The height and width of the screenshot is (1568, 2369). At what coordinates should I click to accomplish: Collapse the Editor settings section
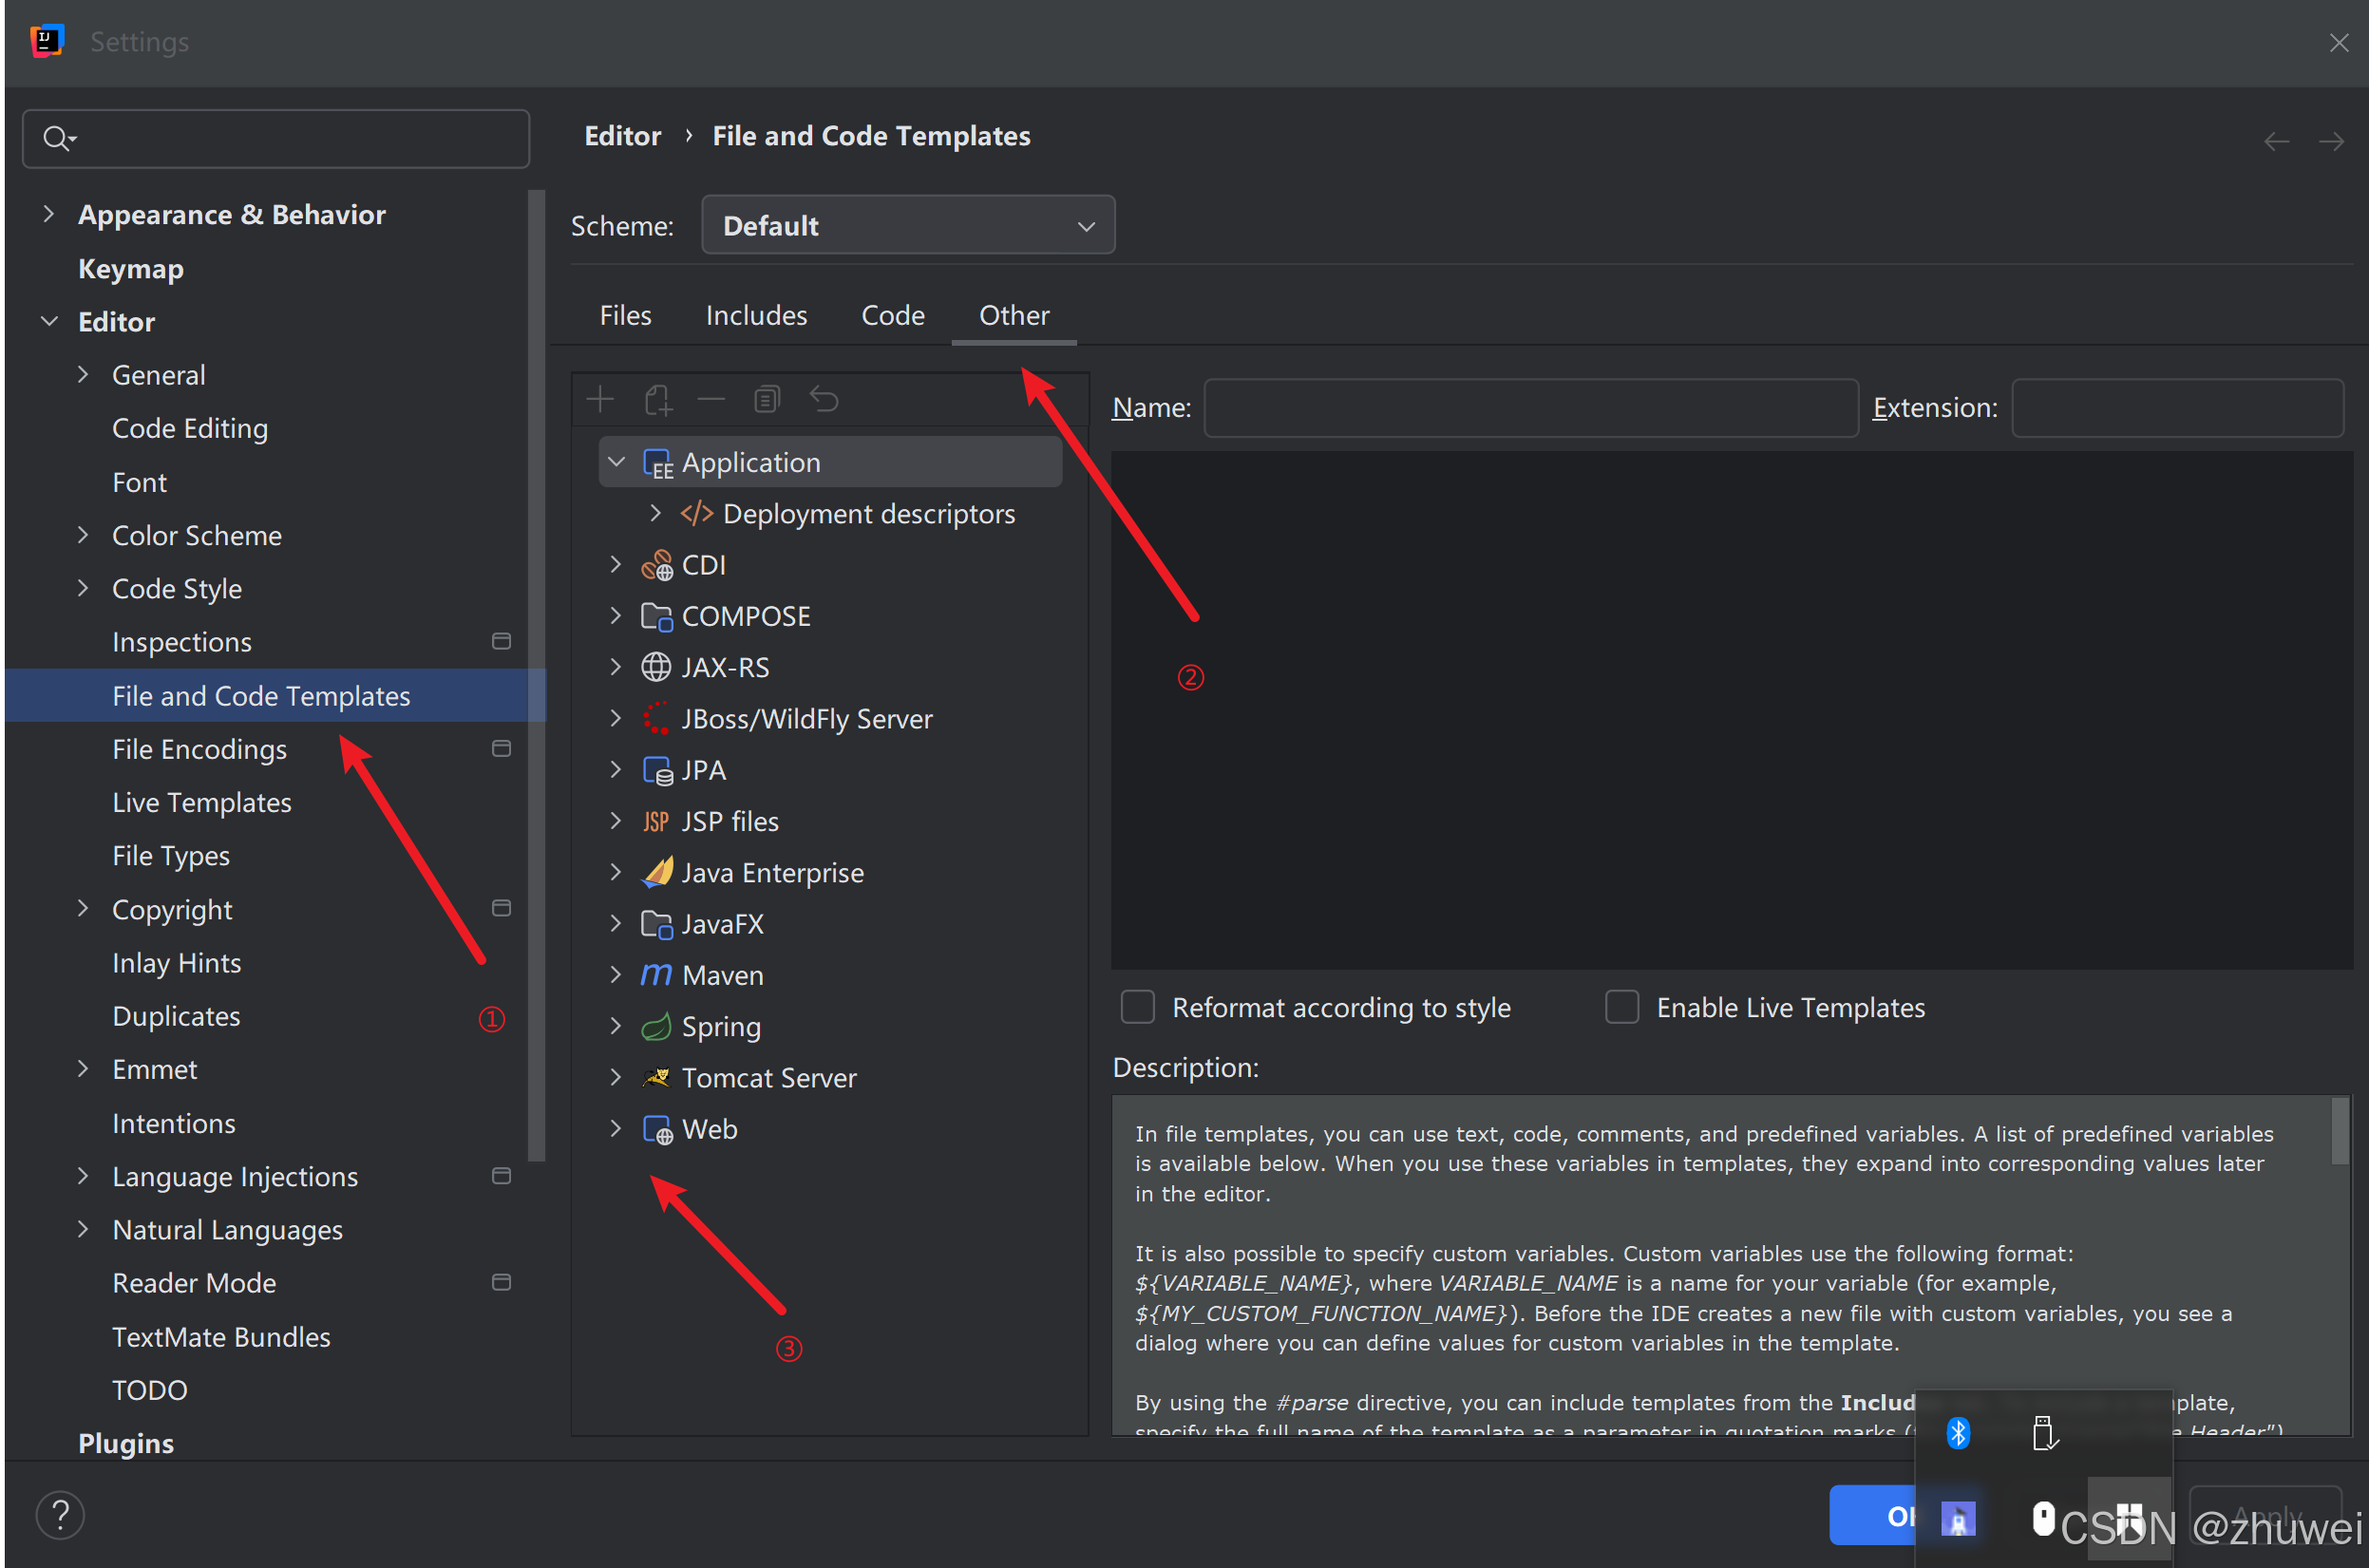coord(49,321)
